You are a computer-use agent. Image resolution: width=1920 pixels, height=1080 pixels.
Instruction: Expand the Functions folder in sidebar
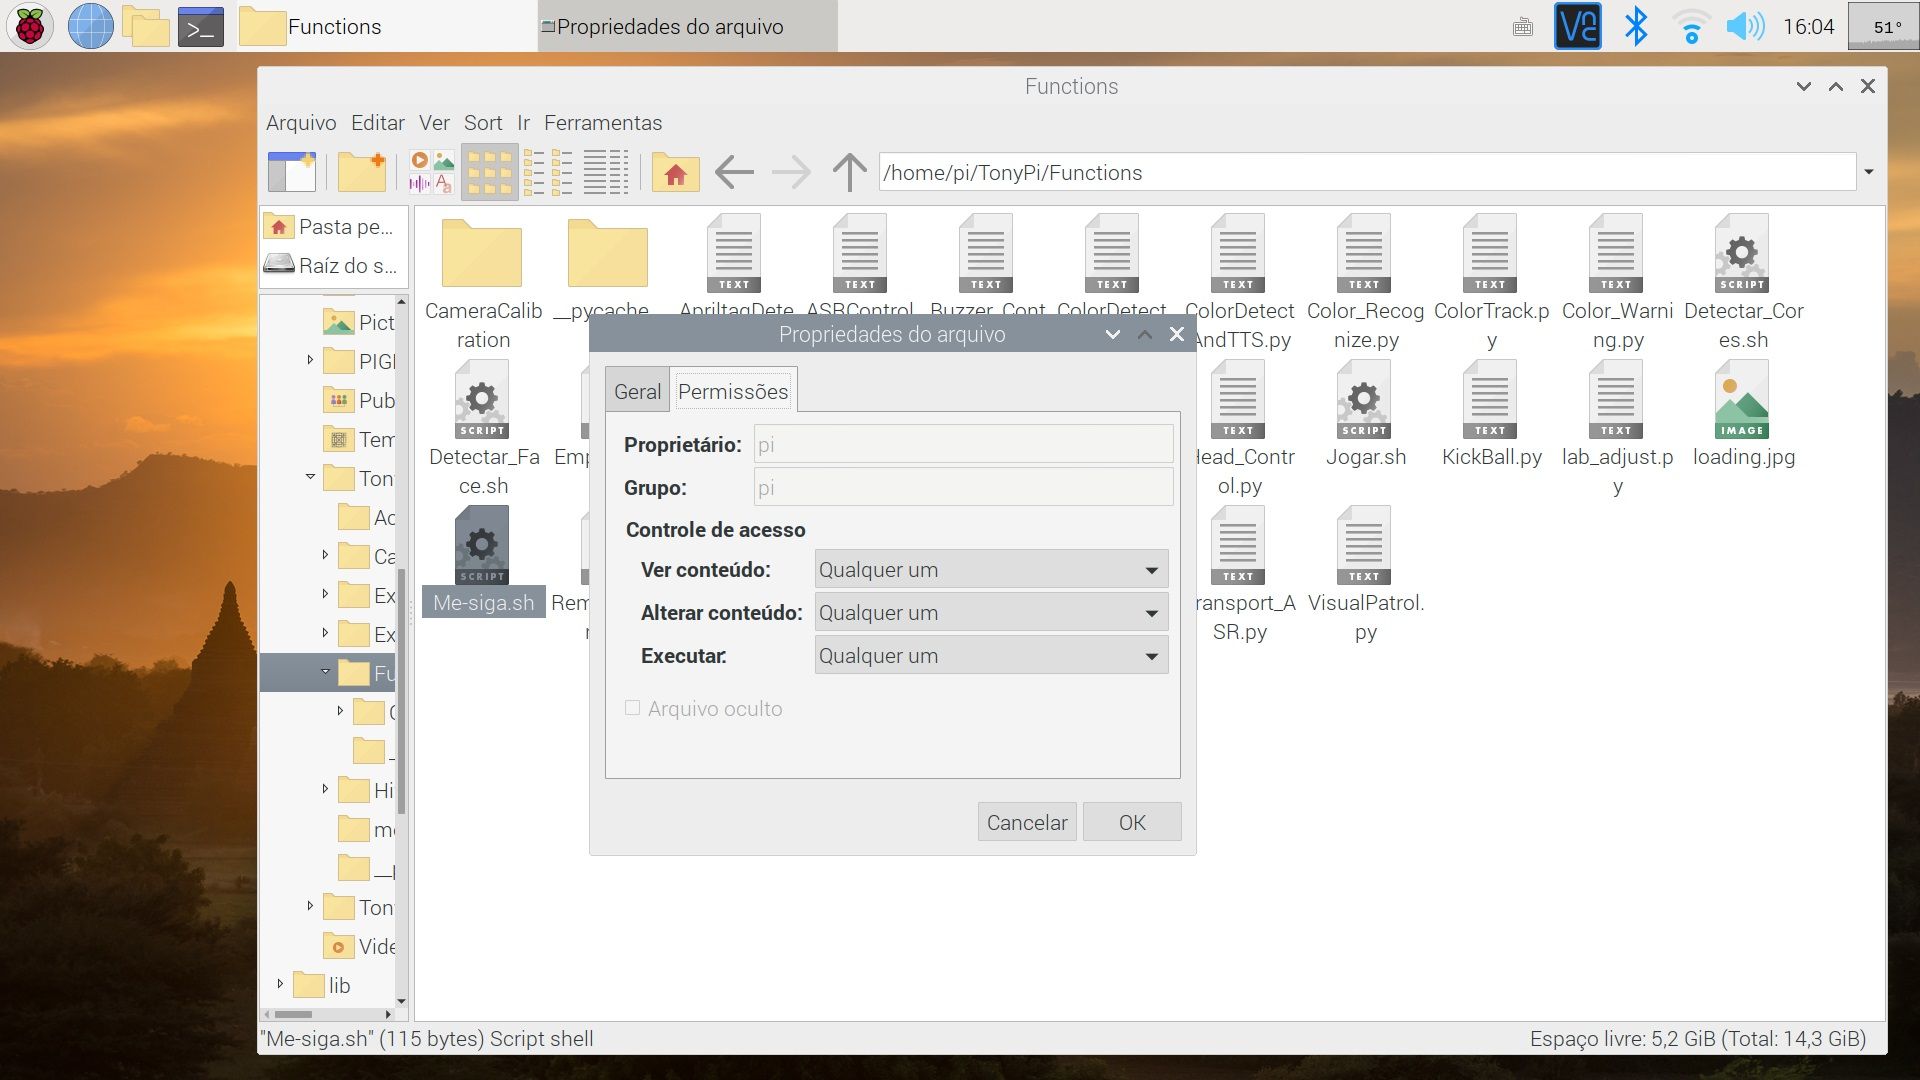pyautogui.click(x=327, y=673)
